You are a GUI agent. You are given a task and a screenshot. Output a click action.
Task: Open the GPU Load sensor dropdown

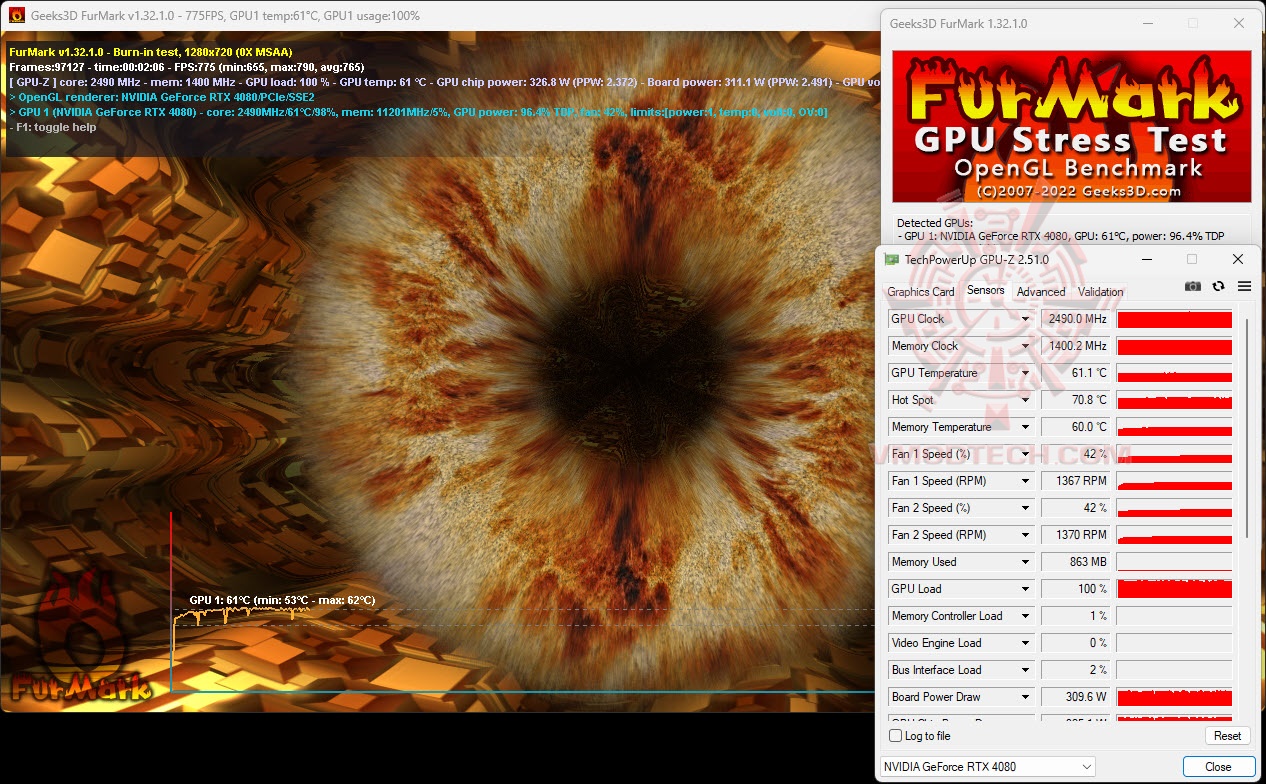click(x=1025, y=589)
